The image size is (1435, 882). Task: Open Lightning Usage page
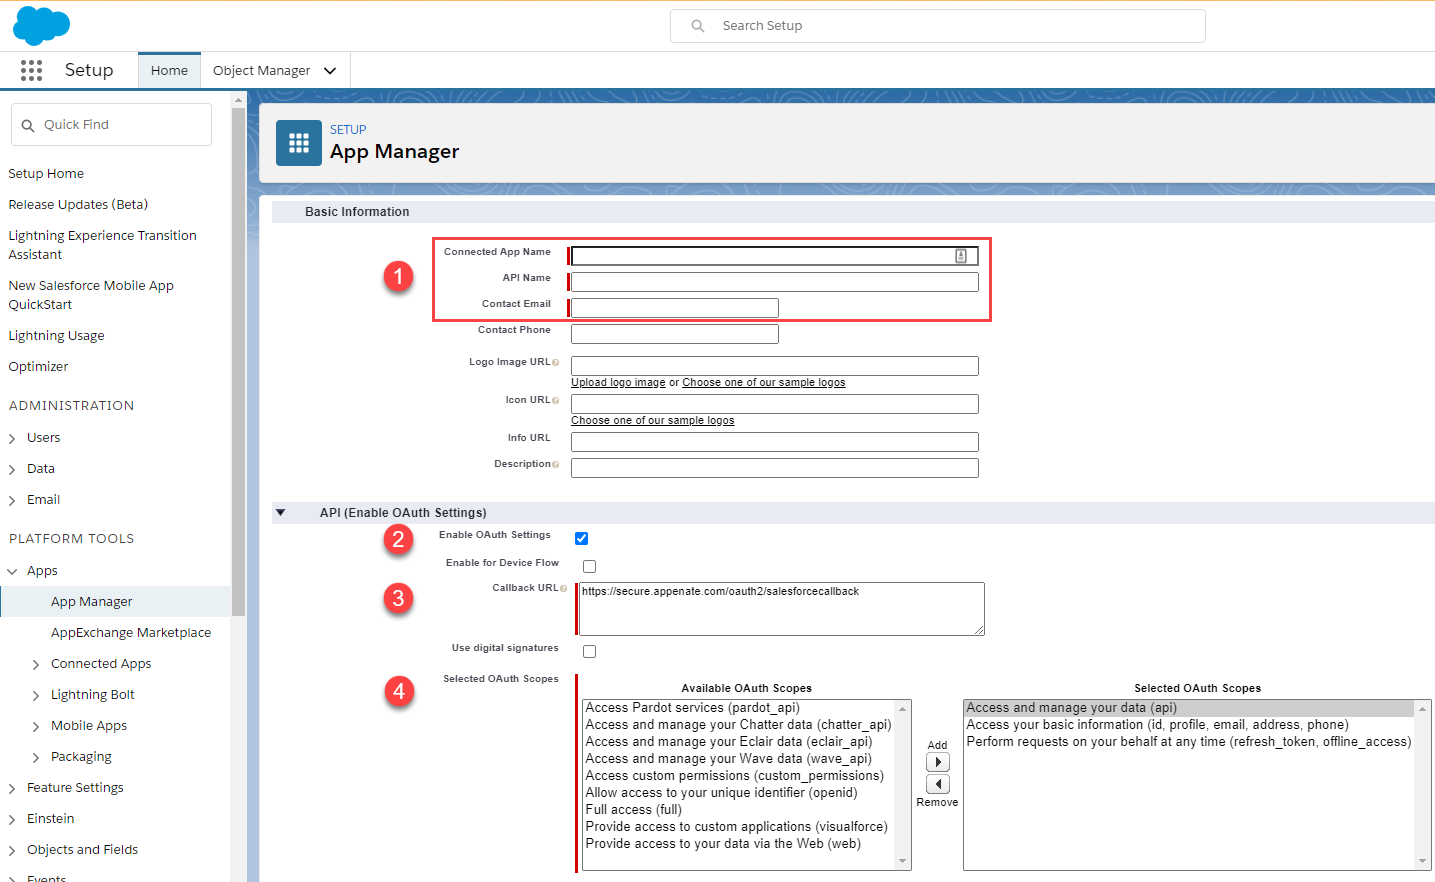(x=56, y=335)
